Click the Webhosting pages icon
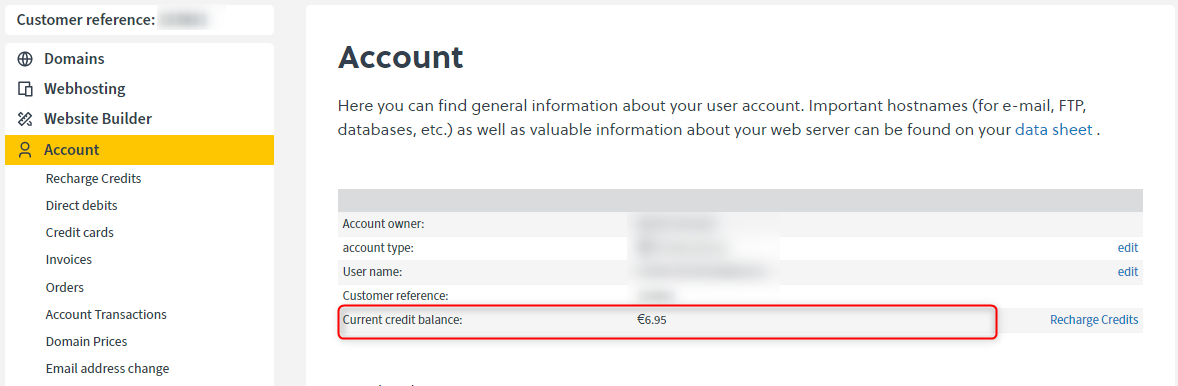The image size is (1178, 386). 26,89
